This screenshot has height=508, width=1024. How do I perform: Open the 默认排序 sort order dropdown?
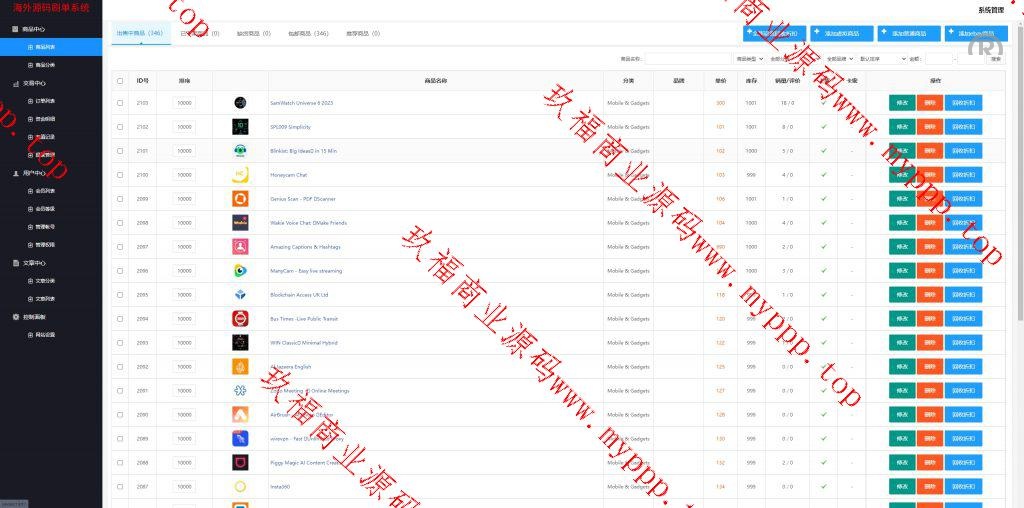pyautogui.click(x=882, y=59)
